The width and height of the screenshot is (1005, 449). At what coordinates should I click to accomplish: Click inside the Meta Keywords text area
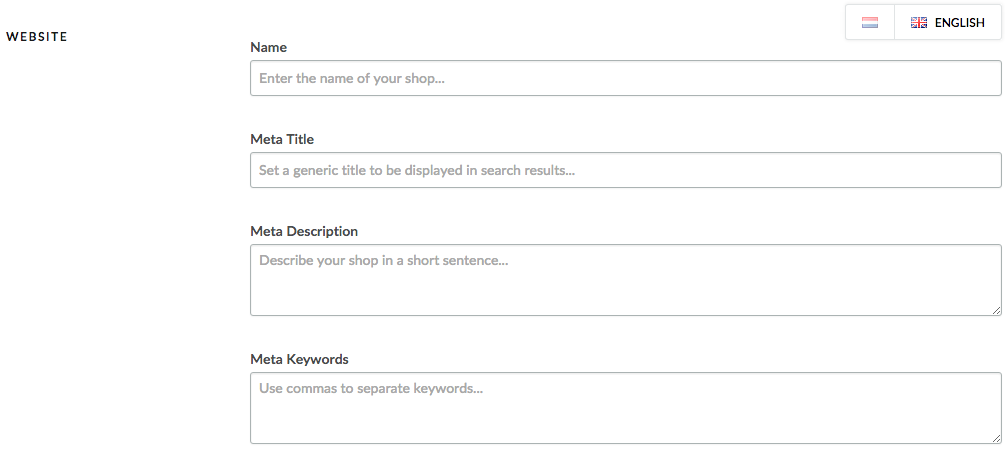click(x=626, y=408)
